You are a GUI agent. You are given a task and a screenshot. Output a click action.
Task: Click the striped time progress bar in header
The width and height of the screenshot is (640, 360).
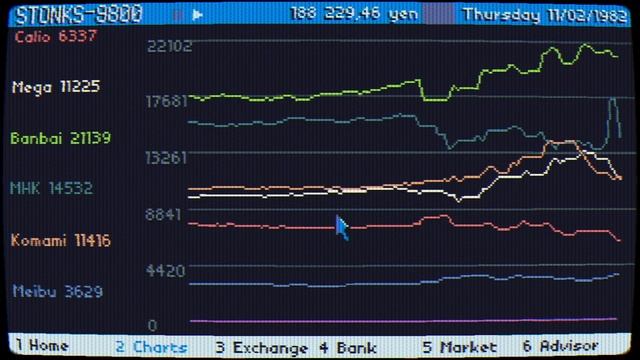439,14
